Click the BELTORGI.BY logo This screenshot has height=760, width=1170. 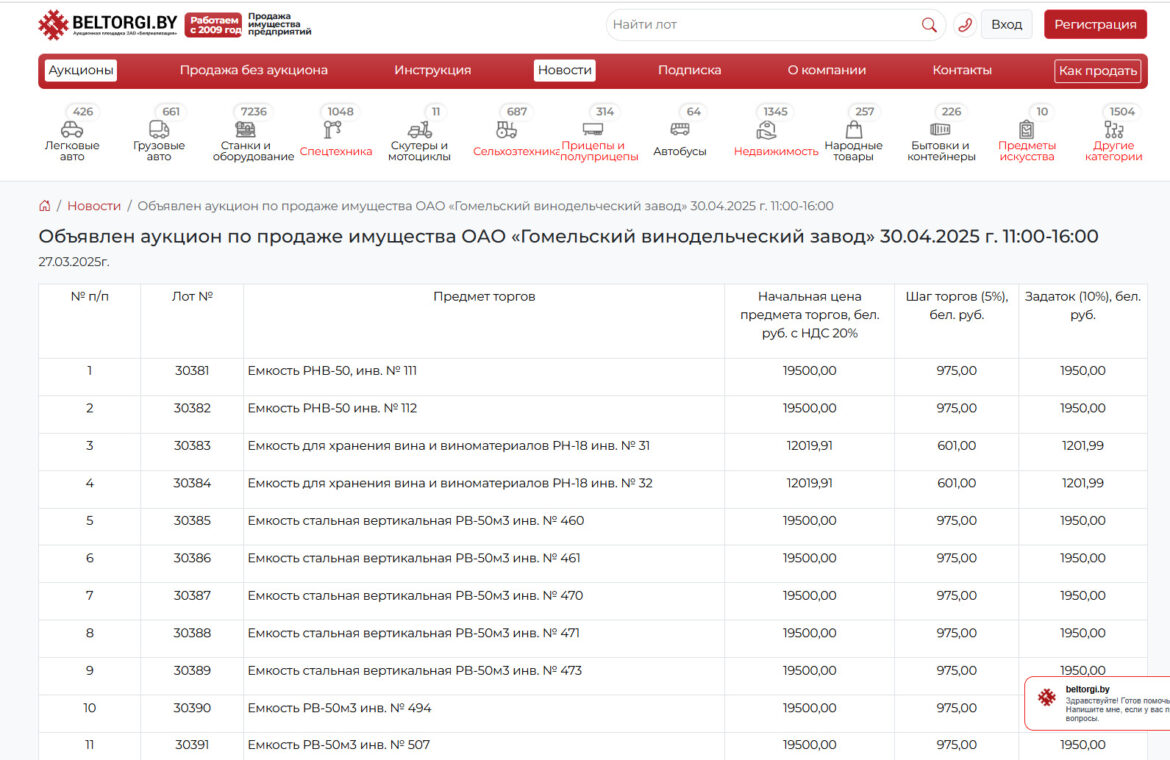coord(108,25)
